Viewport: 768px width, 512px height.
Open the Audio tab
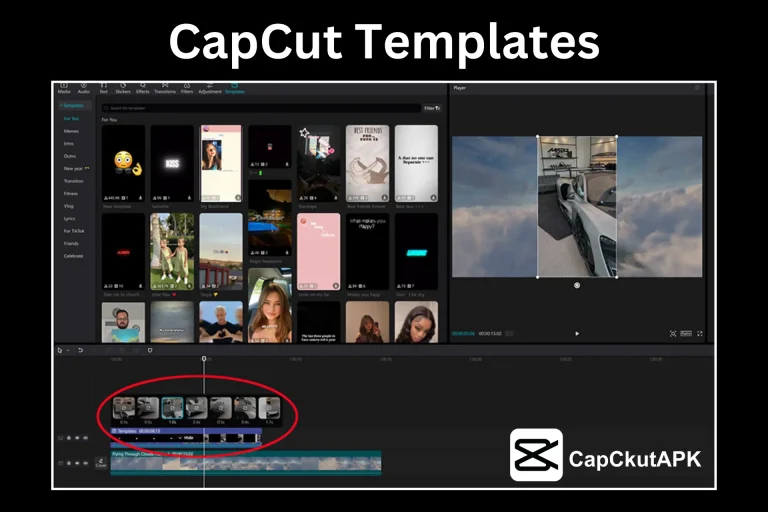[84, 88]
